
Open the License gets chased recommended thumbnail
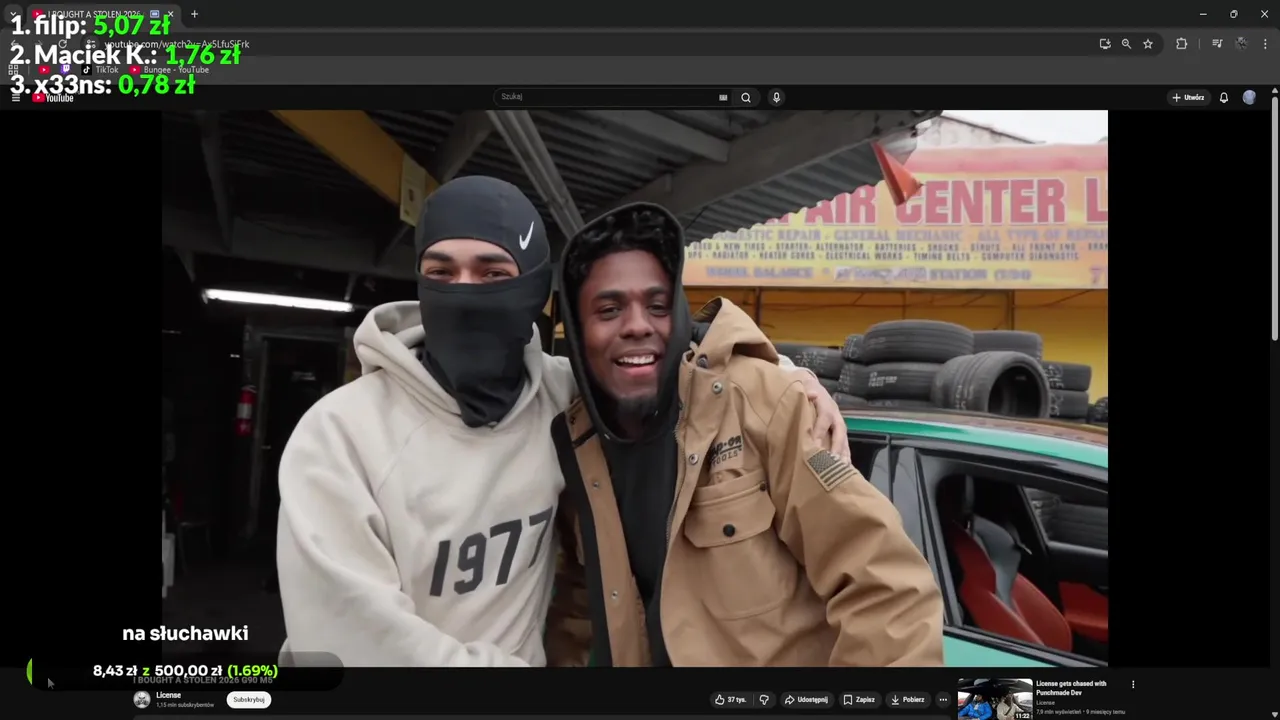tap(995, 698)
